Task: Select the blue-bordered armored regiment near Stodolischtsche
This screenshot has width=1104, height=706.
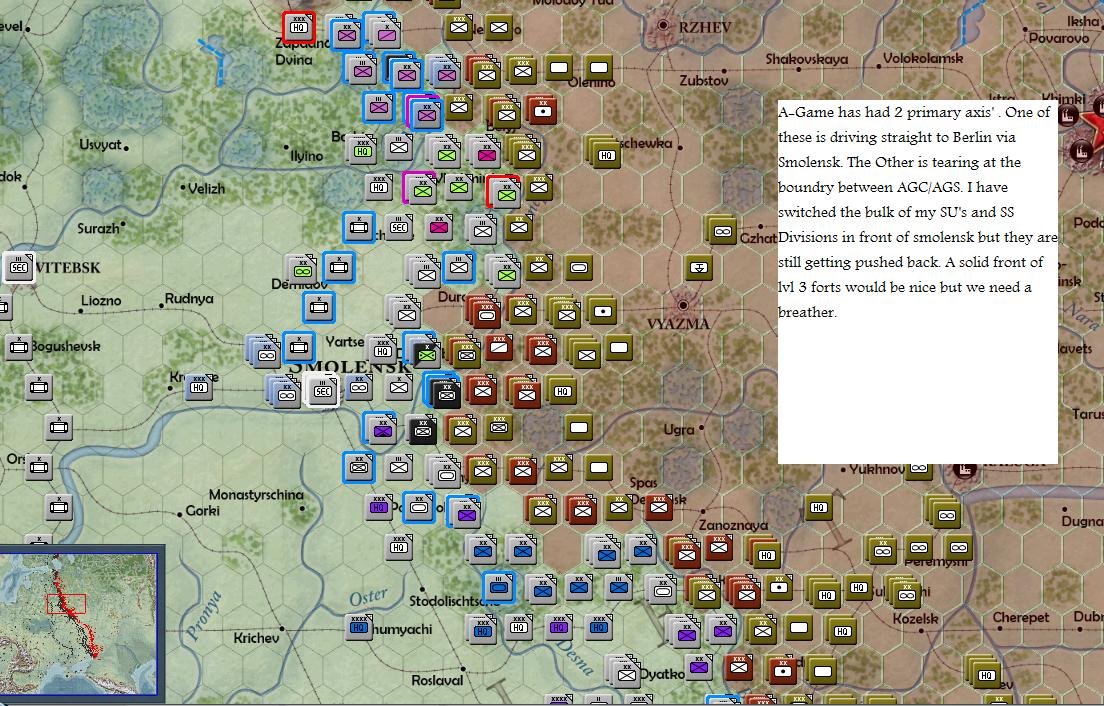Action: pos(499,587)
